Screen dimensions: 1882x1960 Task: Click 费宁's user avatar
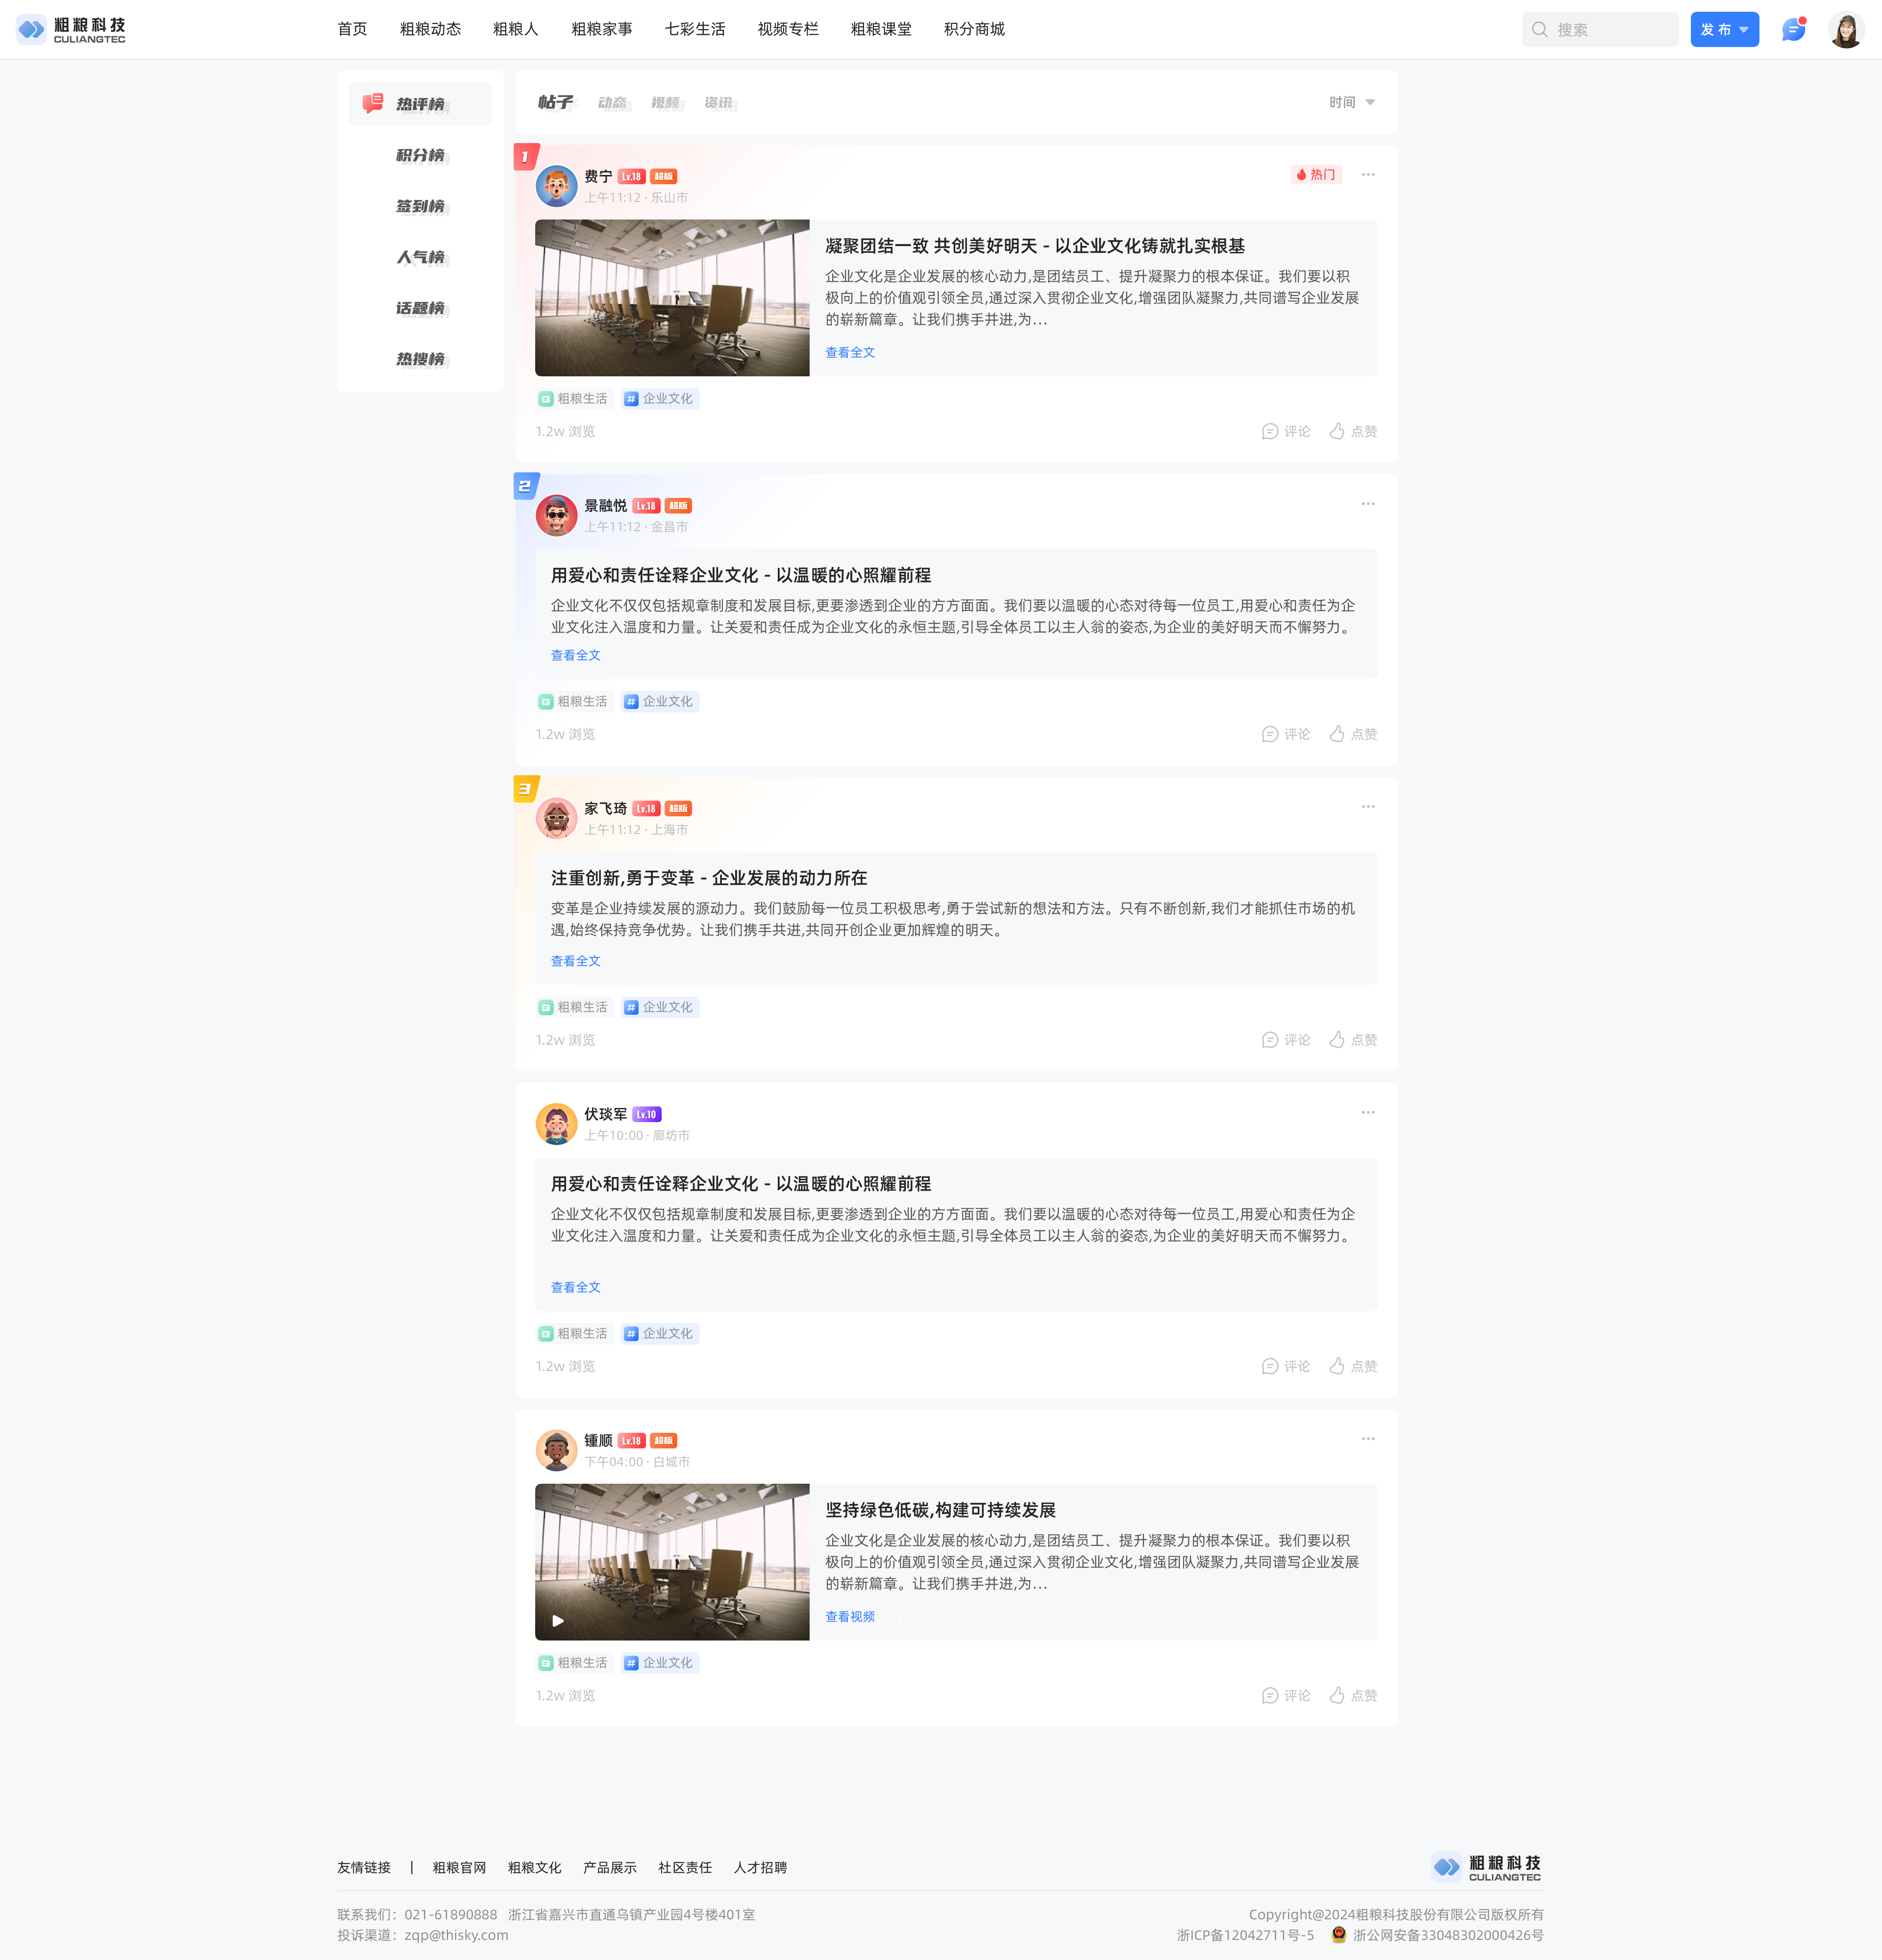[x=556, y=186]
